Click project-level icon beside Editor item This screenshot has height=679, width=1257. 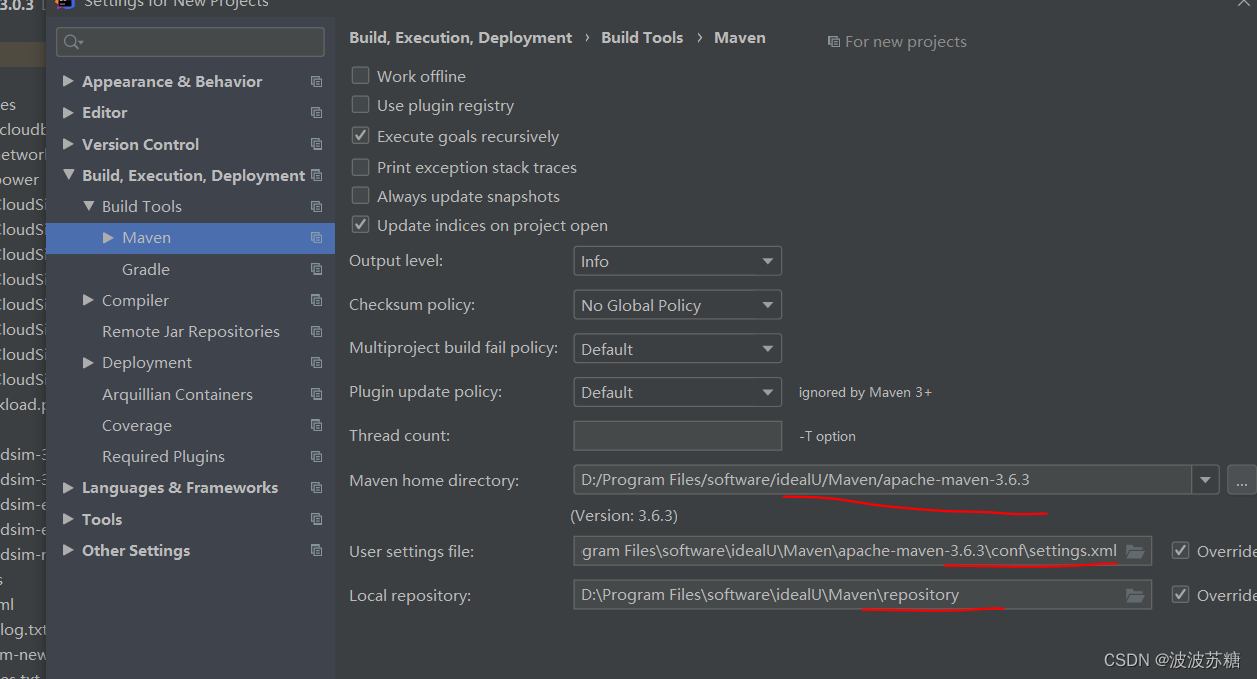click(x=316, y=113)
